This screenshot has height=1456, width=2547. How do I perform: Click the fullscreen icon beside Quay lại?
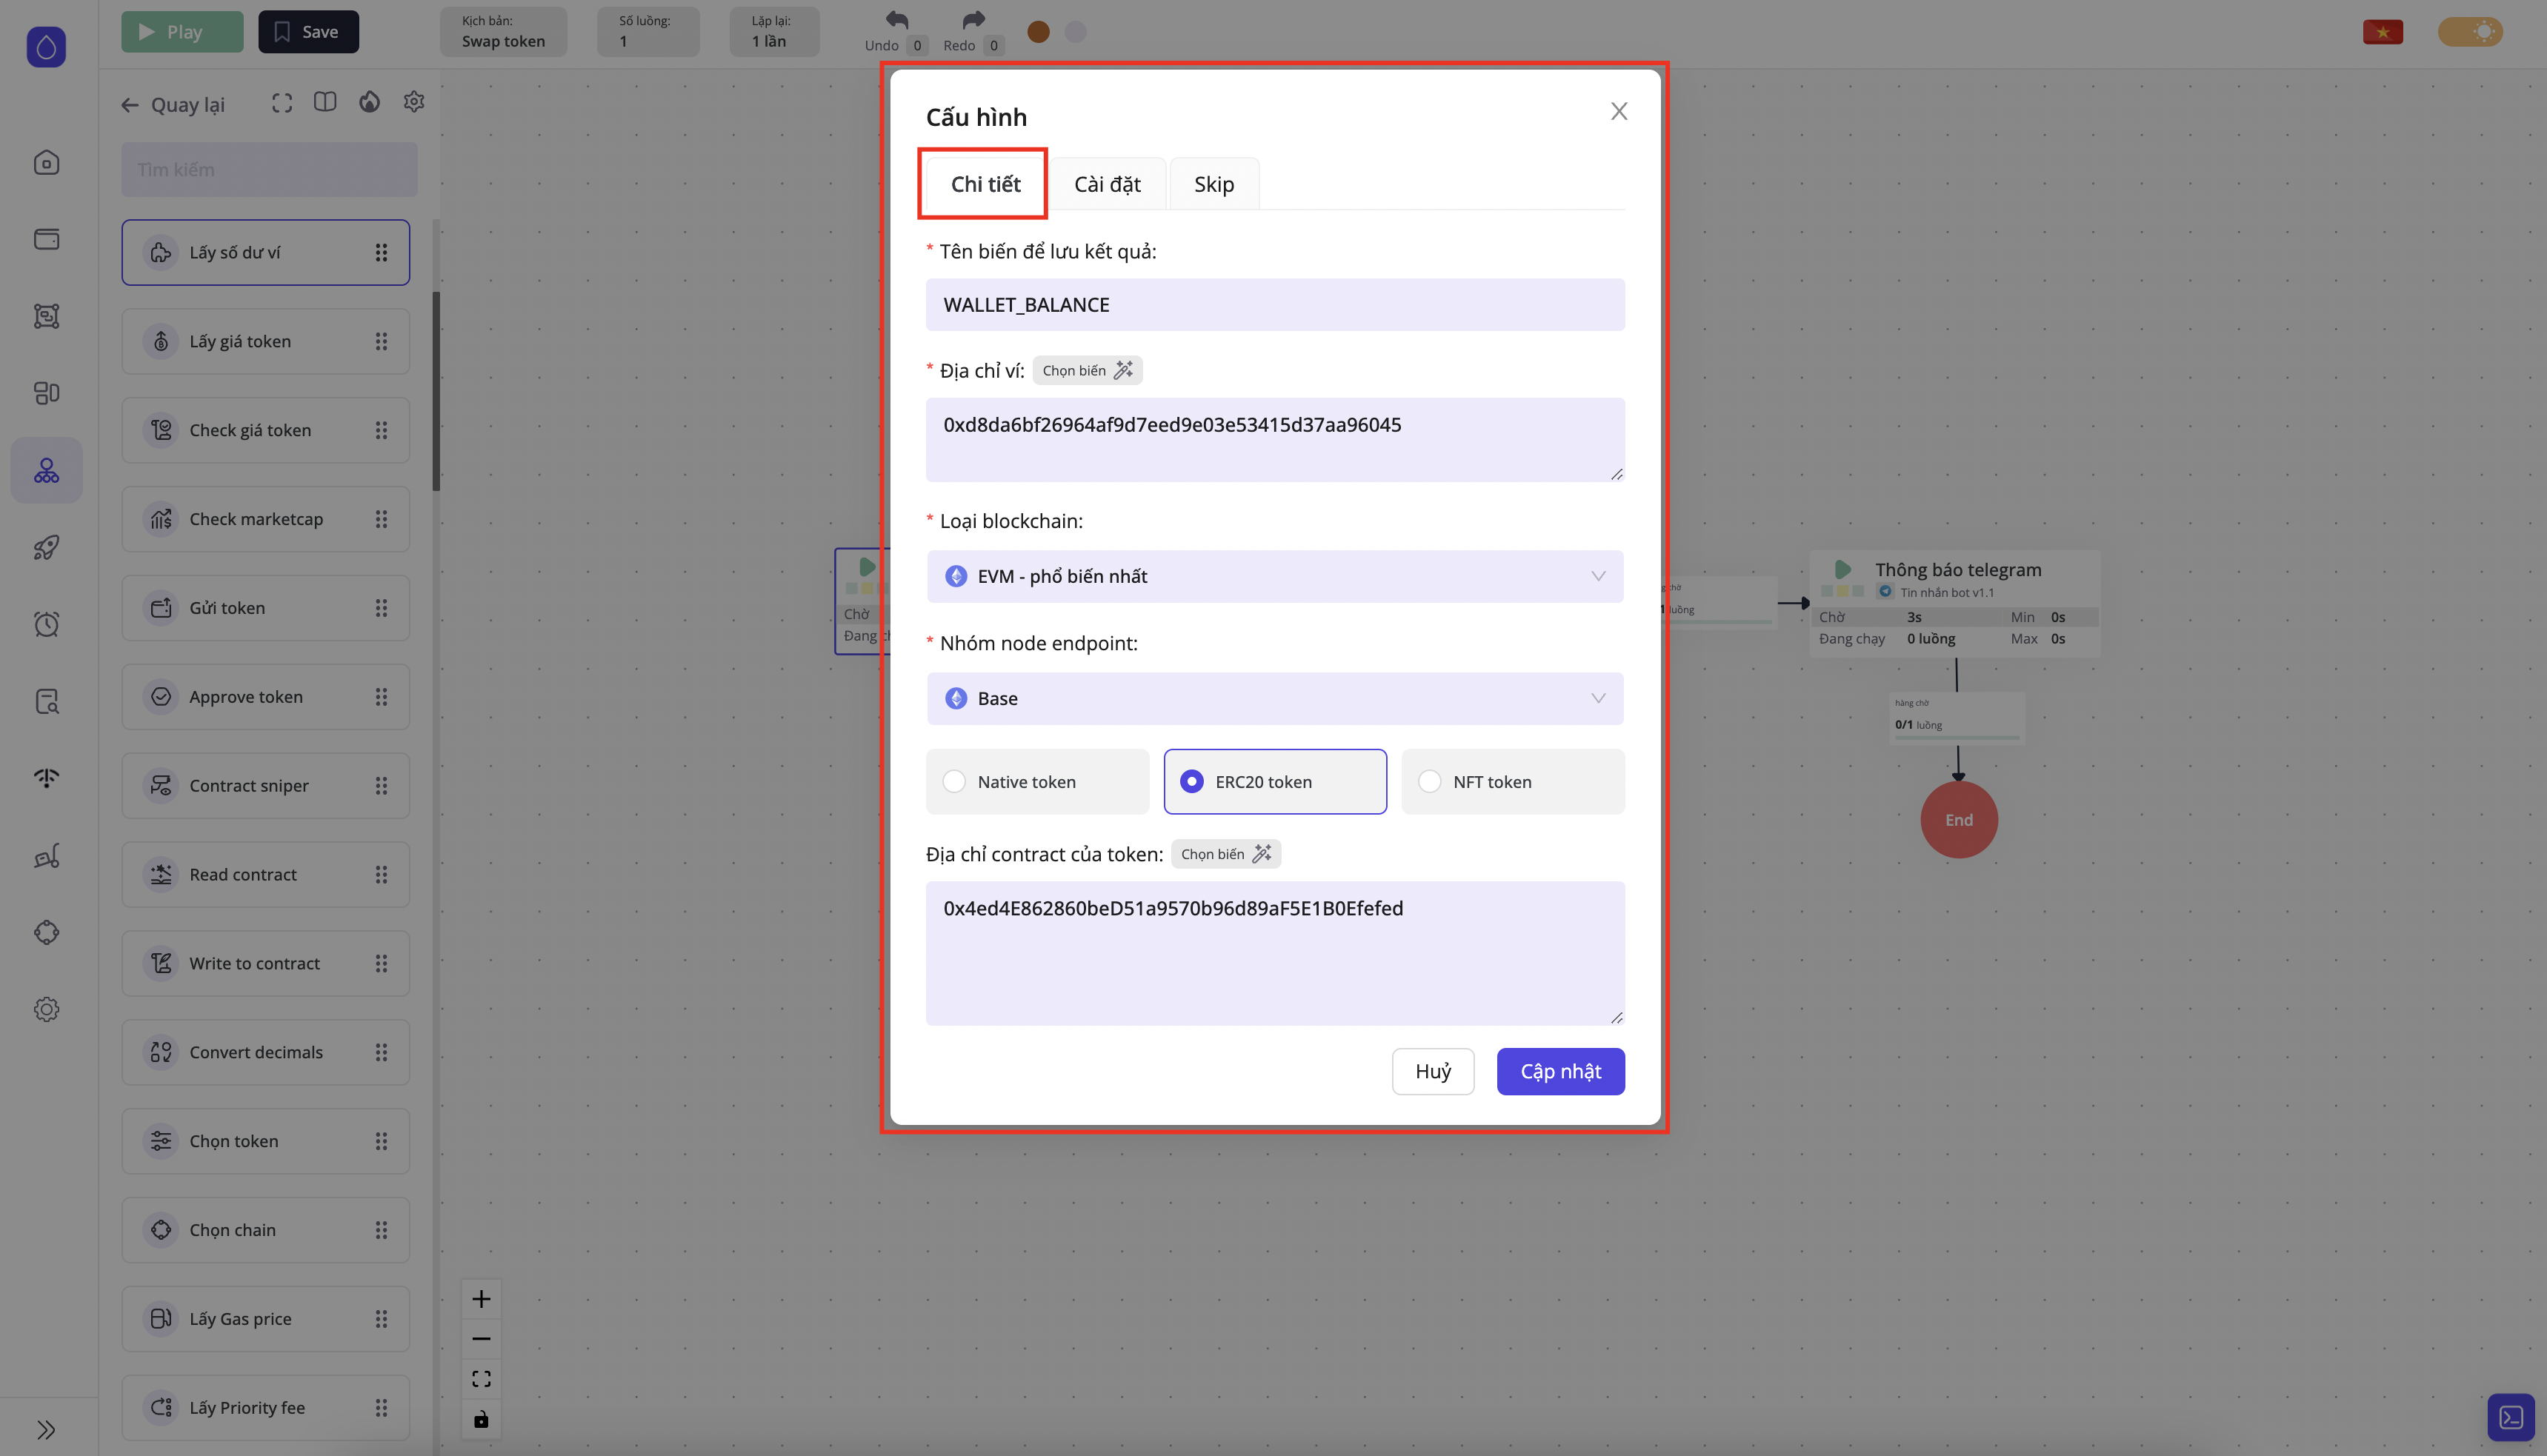click(x=282, y=103)
